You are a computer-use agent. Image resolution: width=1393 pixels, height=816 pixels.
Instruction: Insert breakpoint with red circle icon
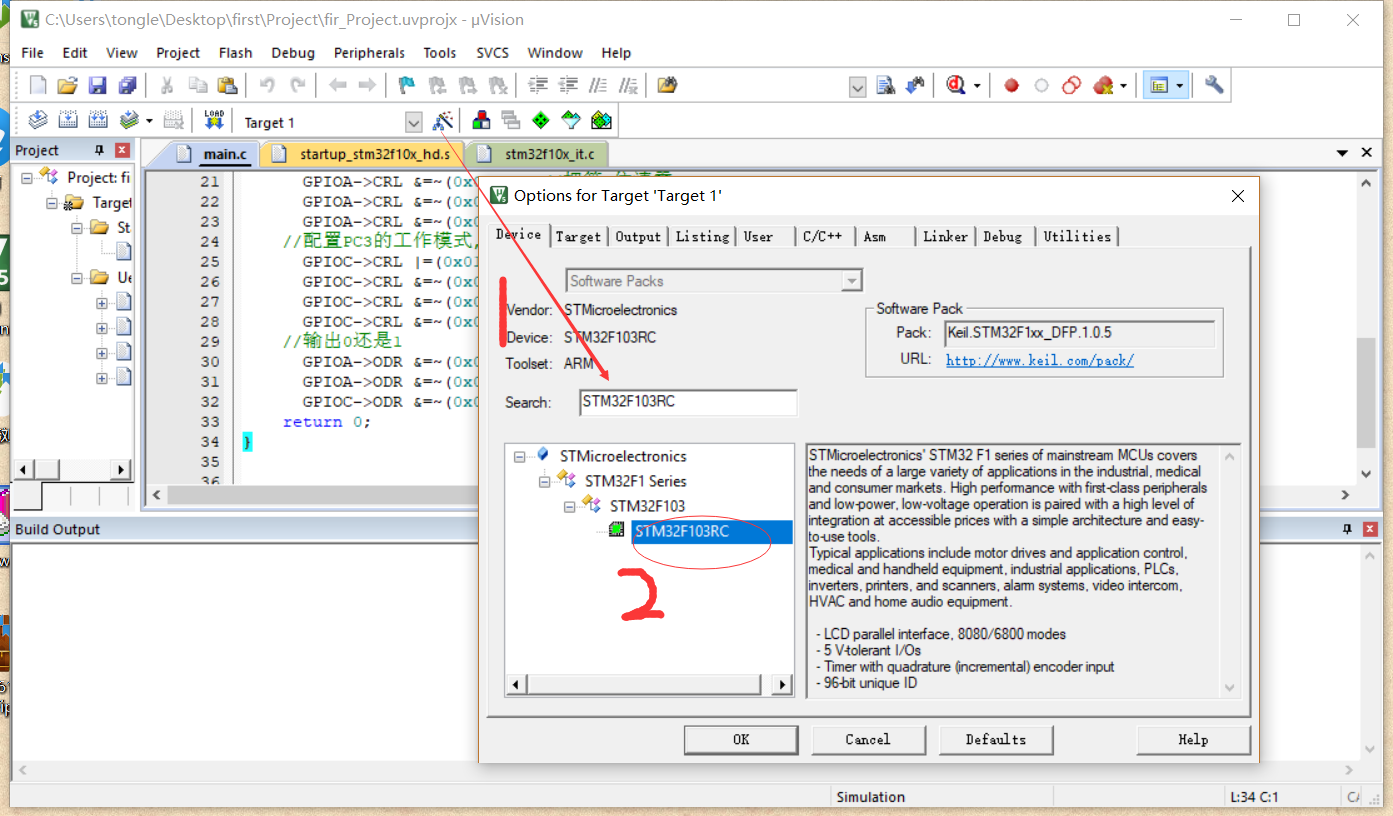(x=1011, y=86)
